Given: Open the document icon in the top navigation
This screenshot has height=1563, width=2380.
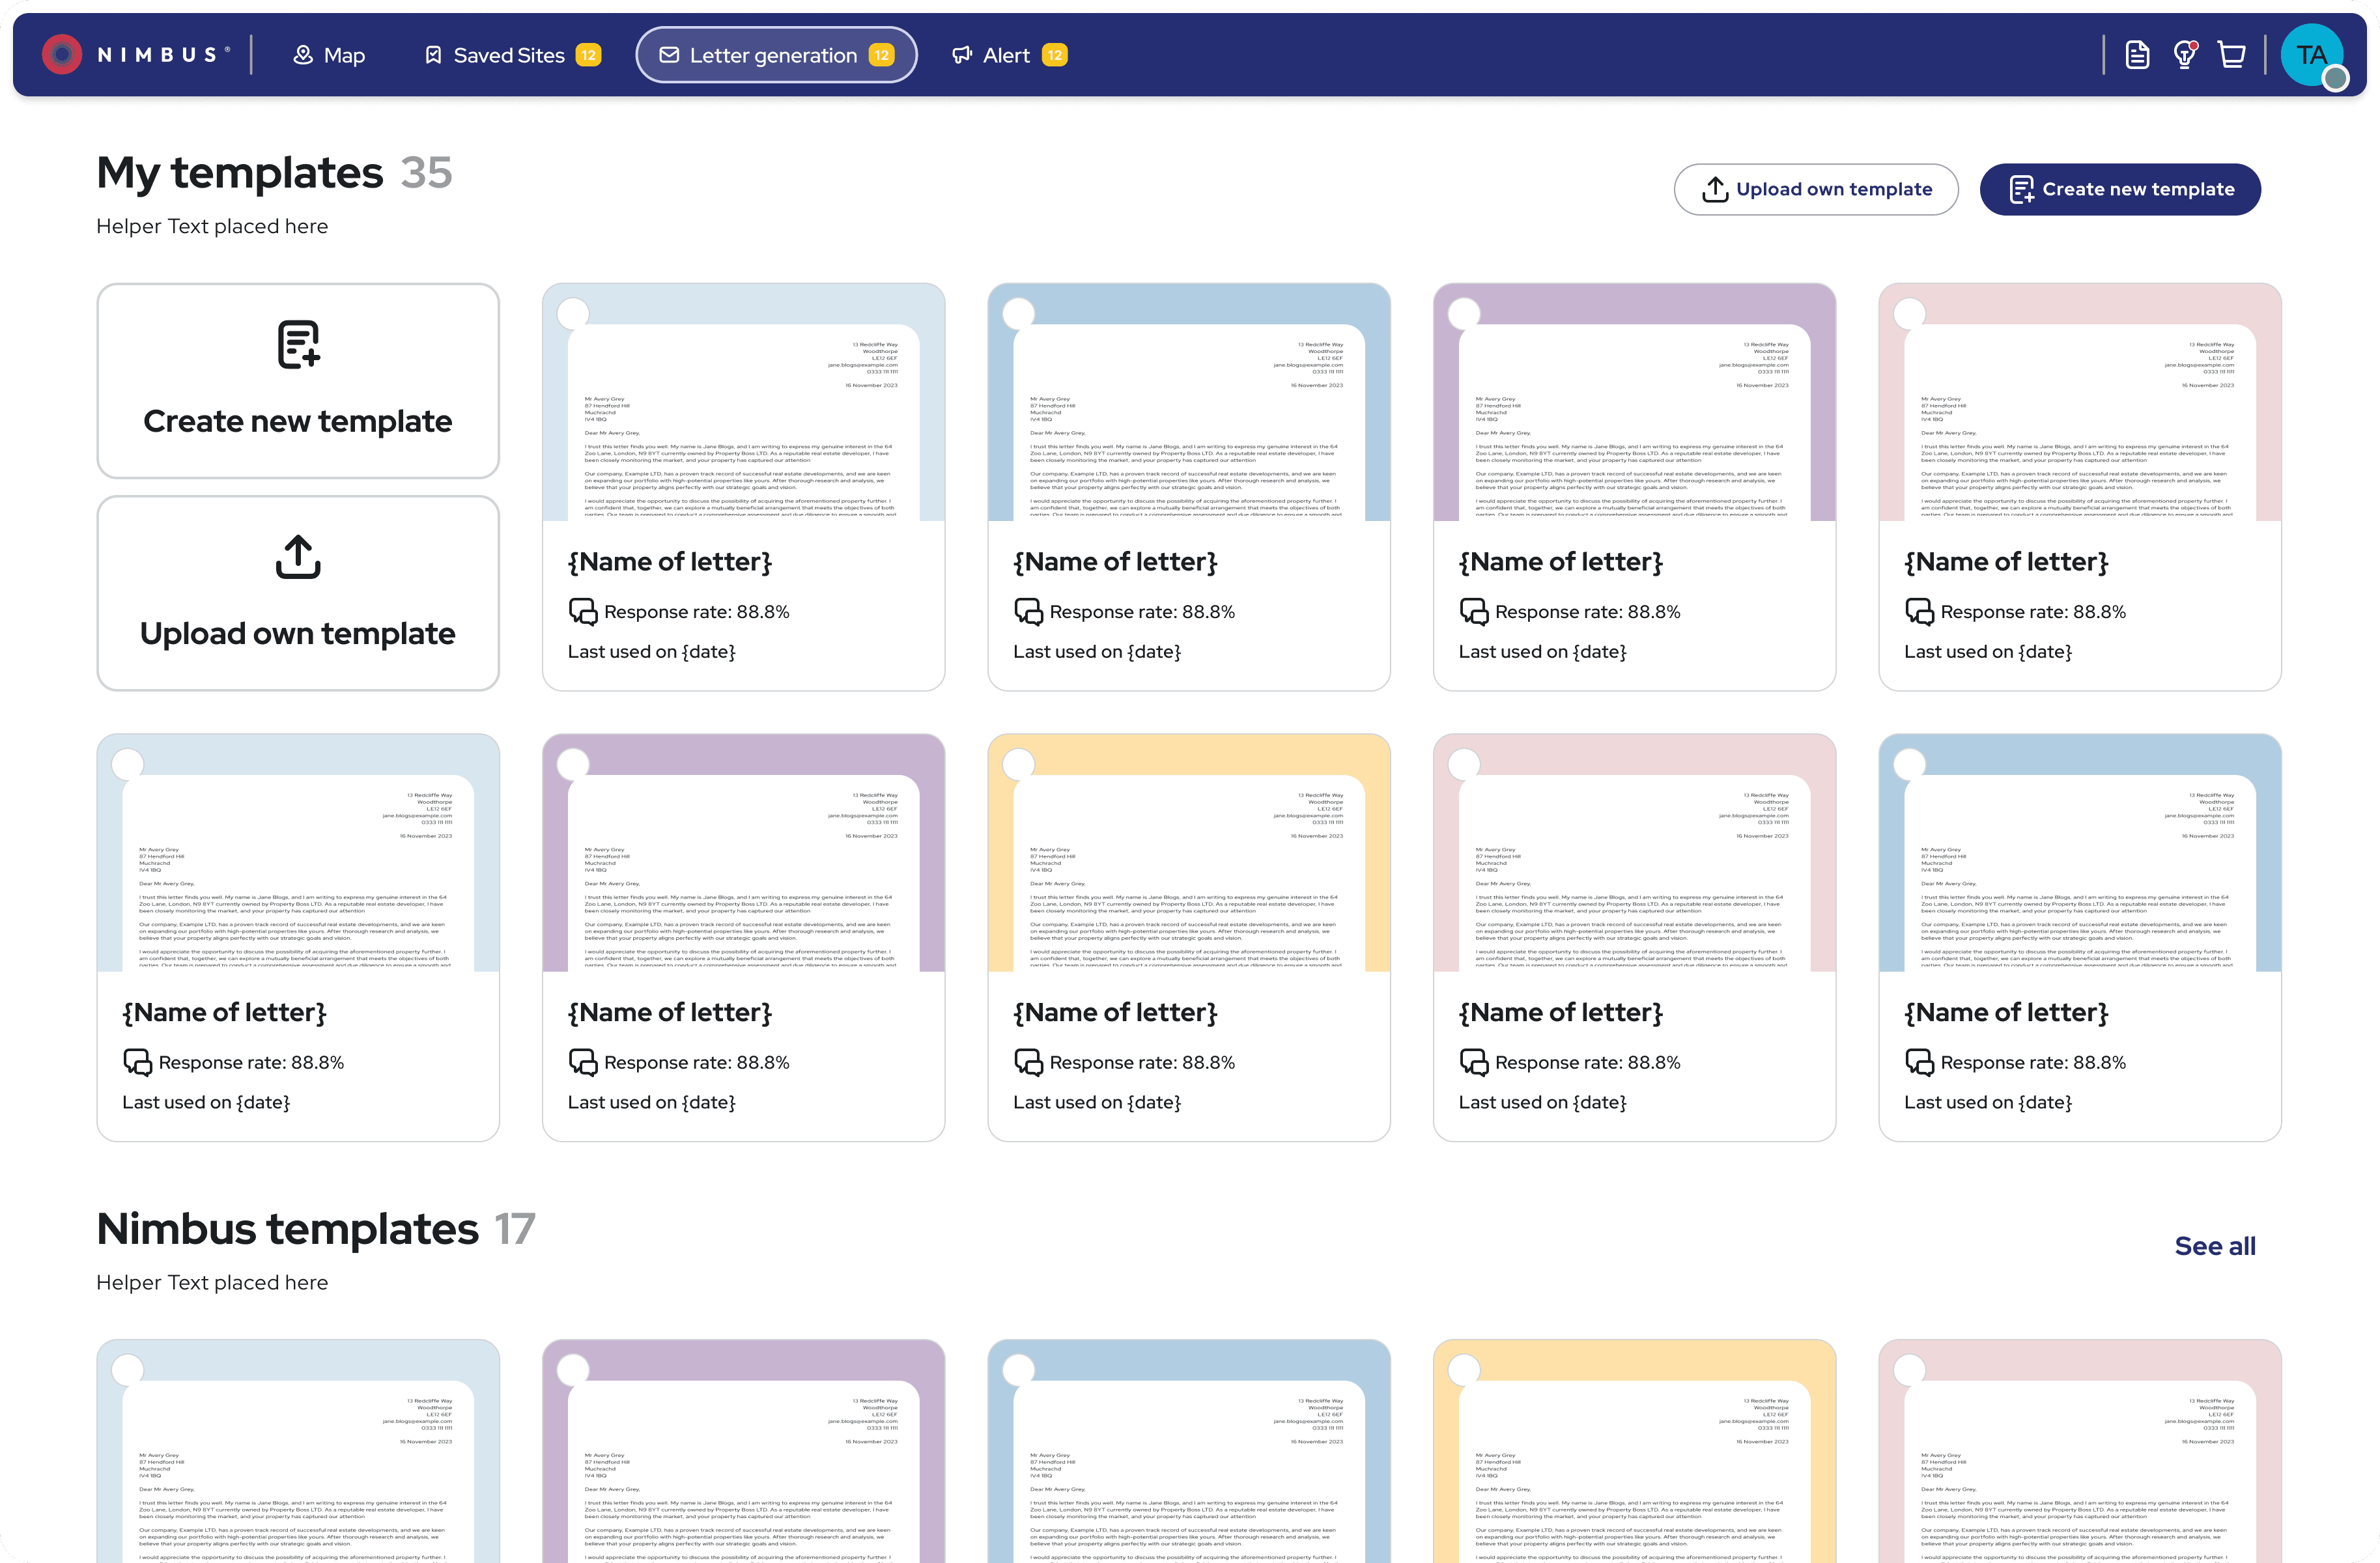Looking at the screenshot, I should tap(2137, 54).
